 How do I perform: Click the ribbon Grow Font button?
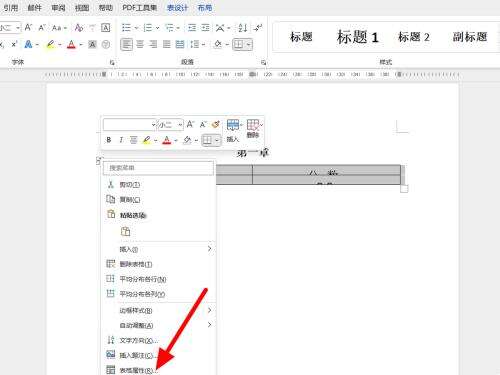tap(29, 28)
